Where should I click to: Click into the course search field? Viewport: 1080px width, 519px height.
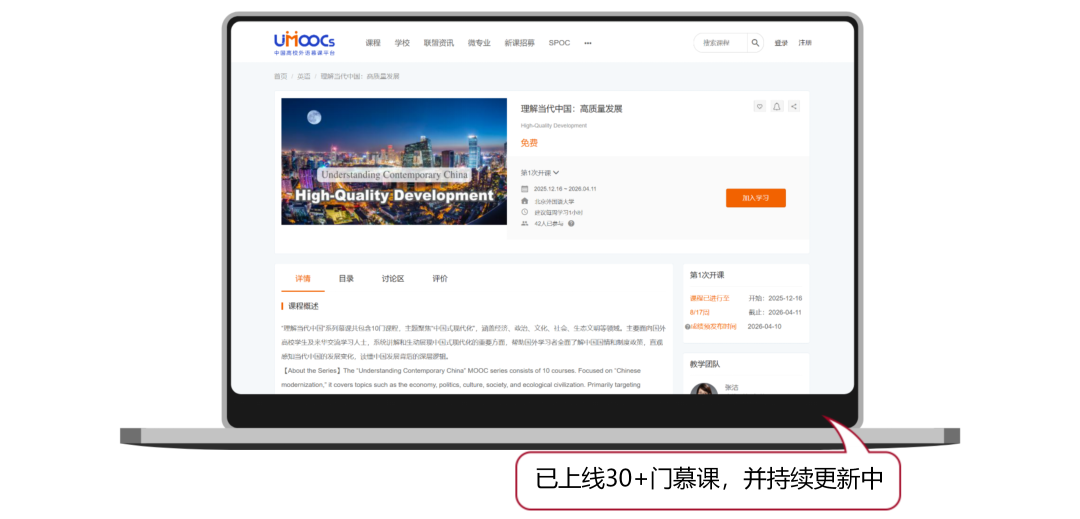pos(722,43)
